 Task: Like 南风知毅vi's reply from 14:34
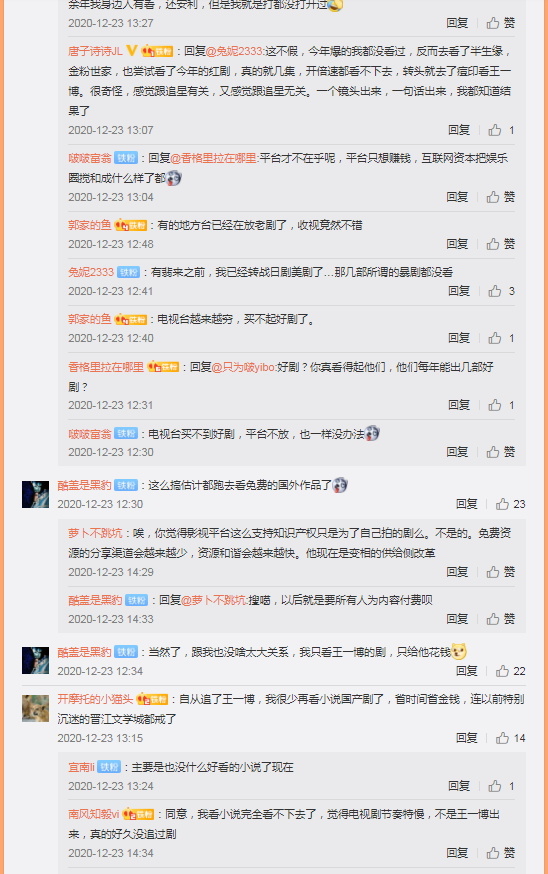tap(500, 853)
